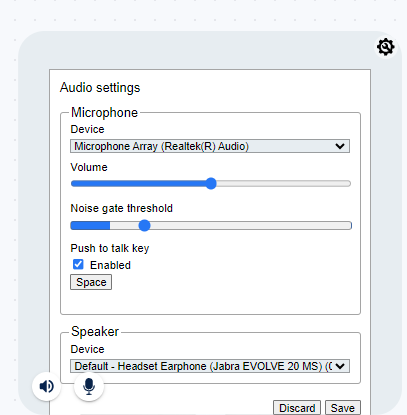
Task: Untick the Push to talk Enabled checkbox
Action: [78, 264]
